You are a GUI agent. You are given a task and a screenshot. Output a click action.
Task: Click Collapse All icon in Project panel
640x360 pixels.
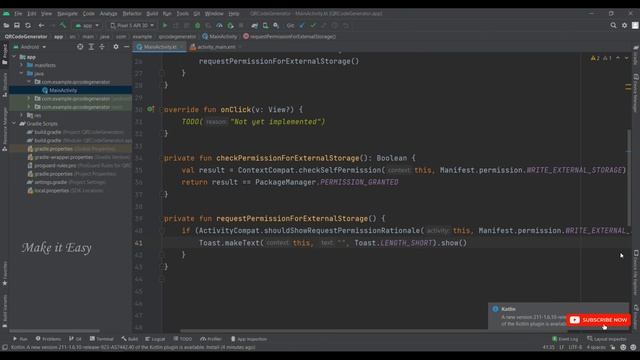click(x=102, y=47)
